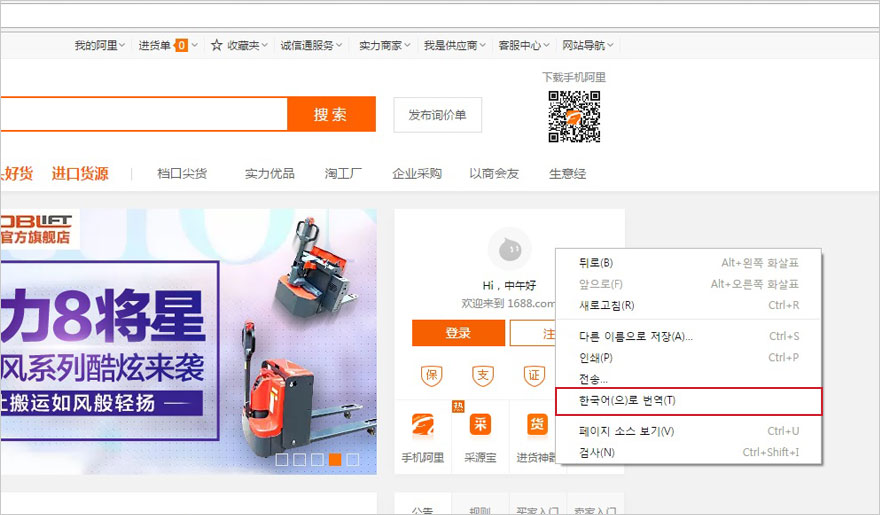Select the highlighted orange carousel indicator
This screenshot has width=880, height=515.
335,459
